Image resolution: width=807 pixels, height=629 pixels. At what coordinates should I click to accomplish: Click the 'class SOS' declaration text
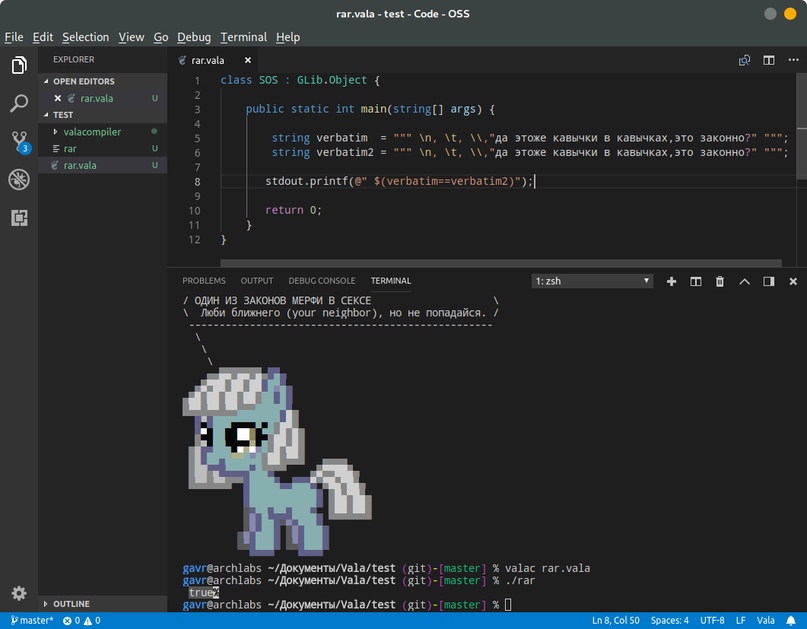(x=249, y=80)
